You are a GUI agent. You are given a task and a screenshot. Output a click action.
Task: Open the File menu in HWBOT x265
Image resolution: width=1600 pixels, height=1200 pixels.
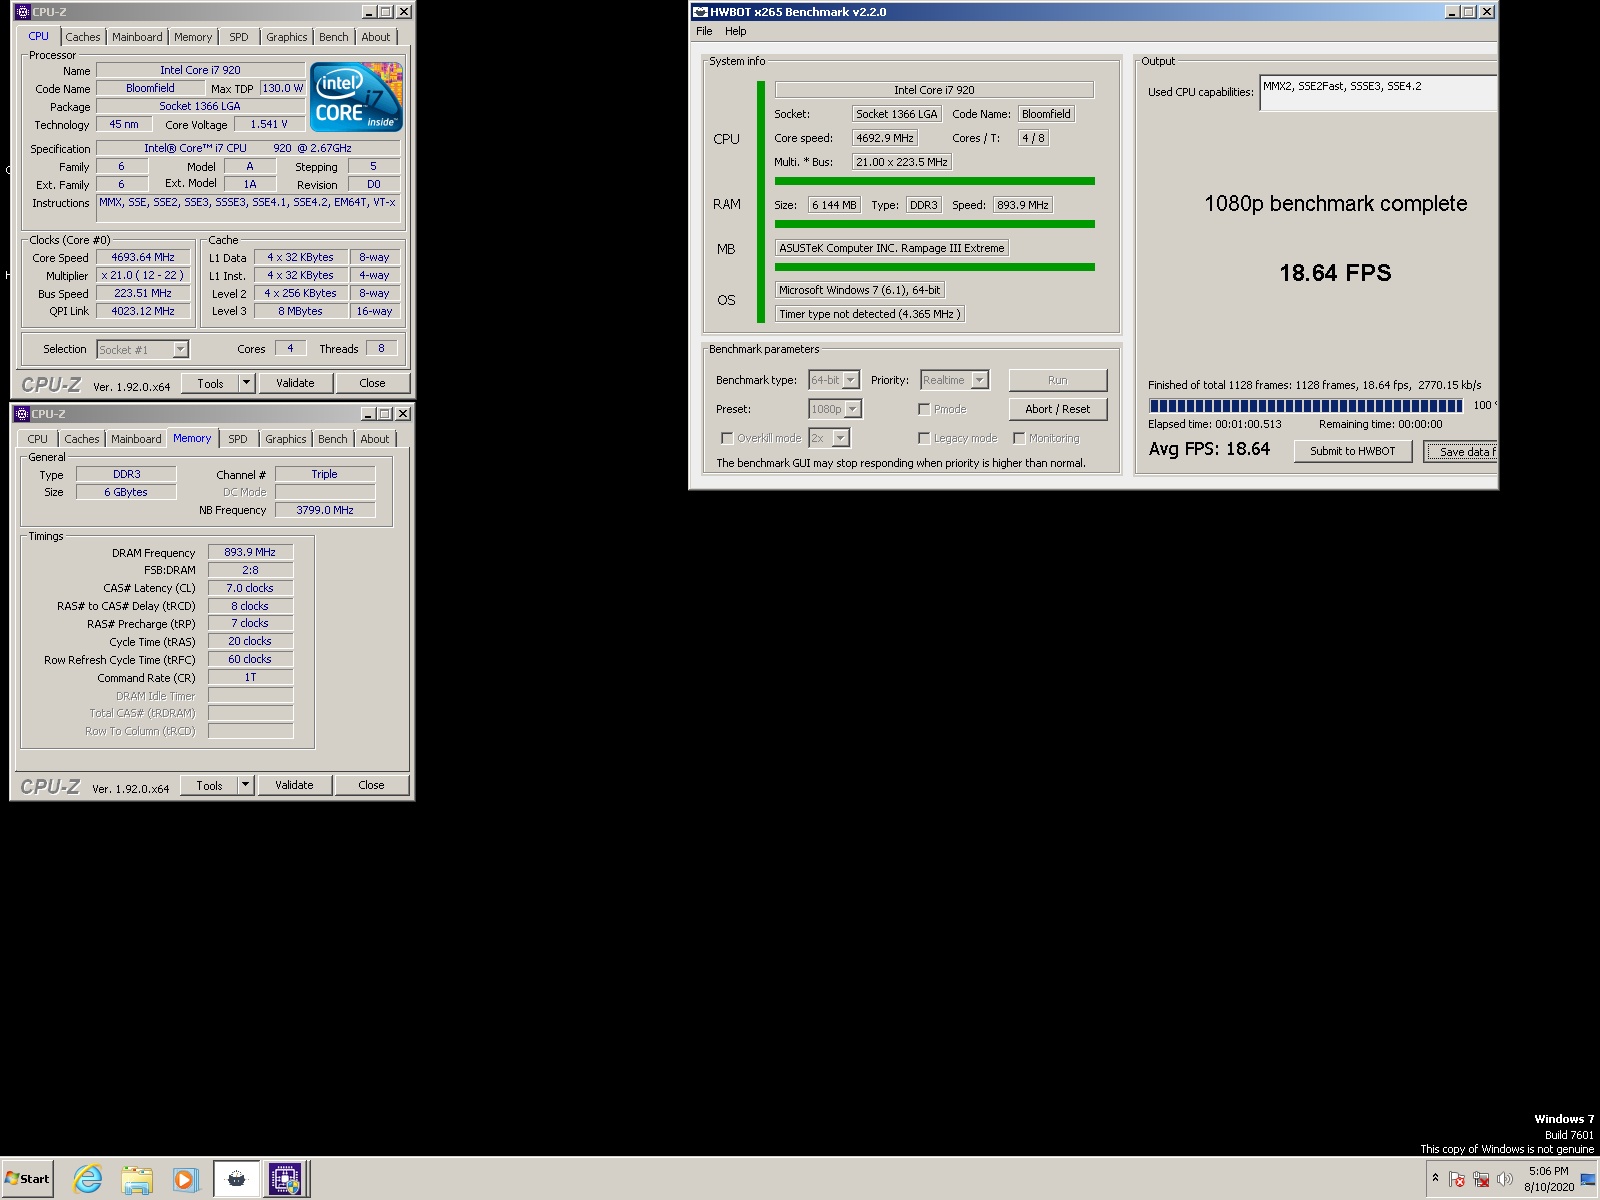(x=704, y=31)
